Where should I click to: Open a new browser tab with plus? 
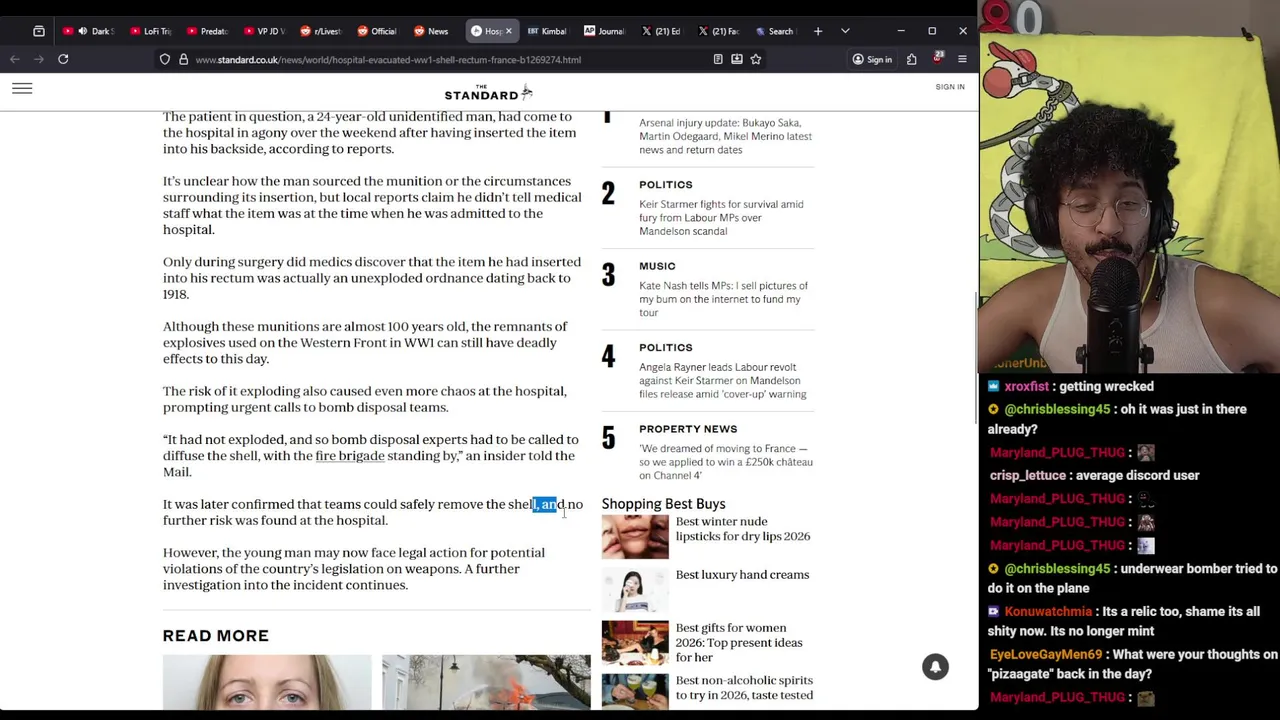click(x=818, y=31)
